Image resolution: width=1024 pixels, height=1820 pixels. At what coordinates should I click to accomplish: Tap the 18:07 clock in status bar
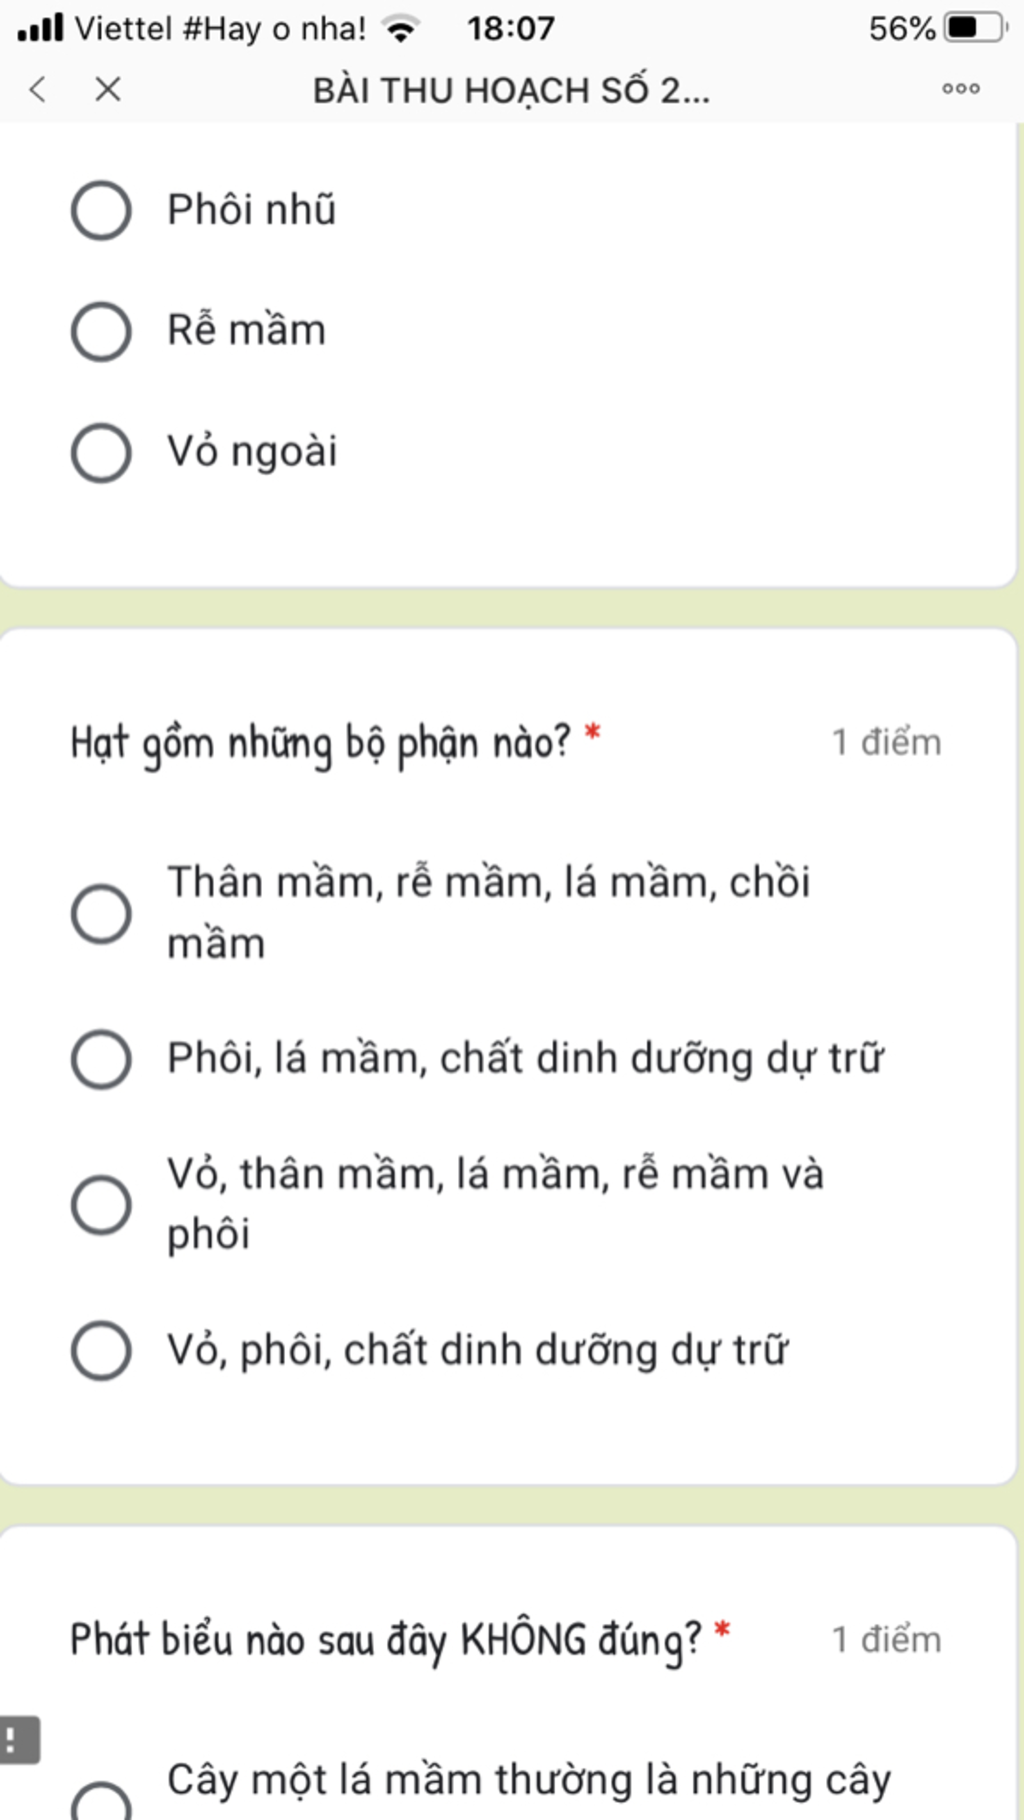[x=510, y=28]
